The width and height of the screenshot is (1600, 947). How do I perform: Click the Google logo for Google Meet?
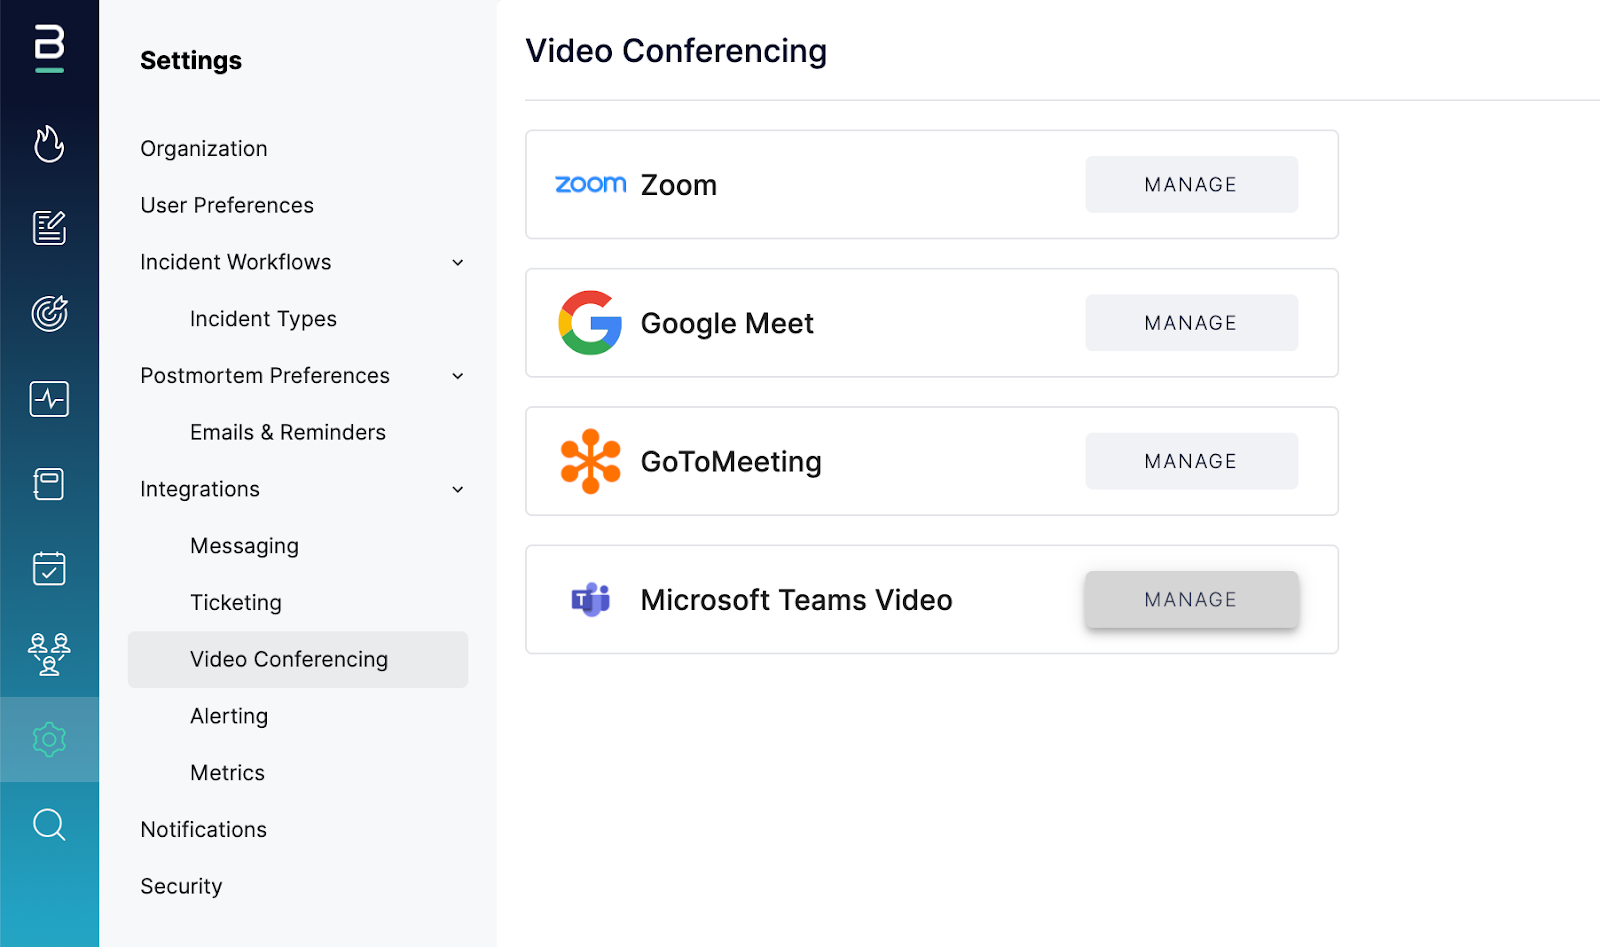[590, 323]
